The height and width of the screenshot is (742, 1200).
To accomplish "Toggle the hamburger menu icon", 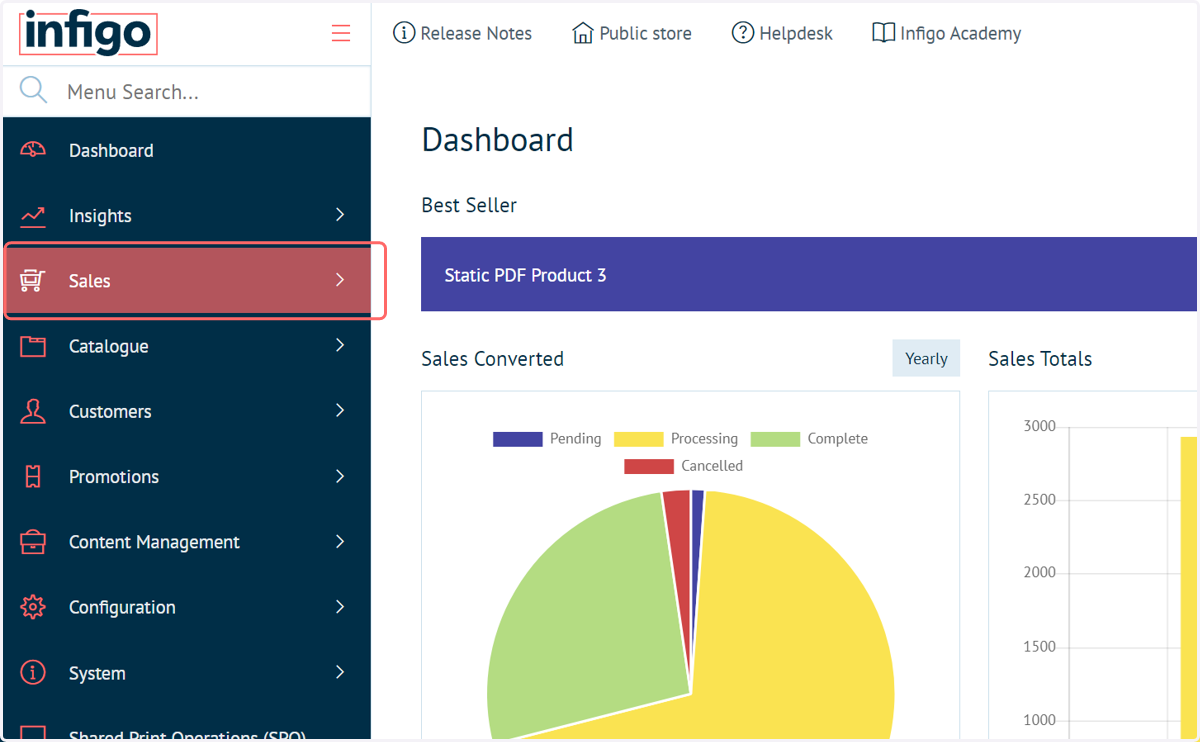I will coord(341,33).
